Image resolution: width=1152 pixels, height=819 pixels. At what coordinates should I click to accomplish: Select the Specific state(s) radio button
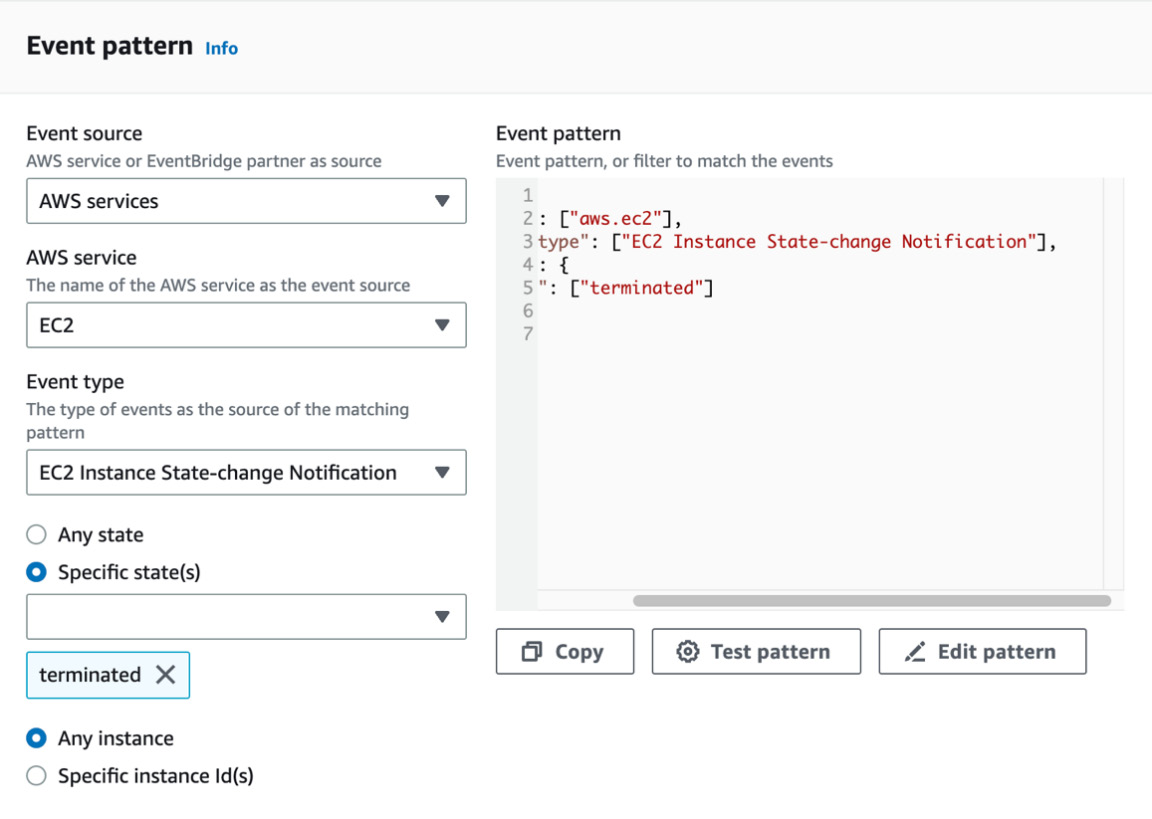tap(36, 571)
